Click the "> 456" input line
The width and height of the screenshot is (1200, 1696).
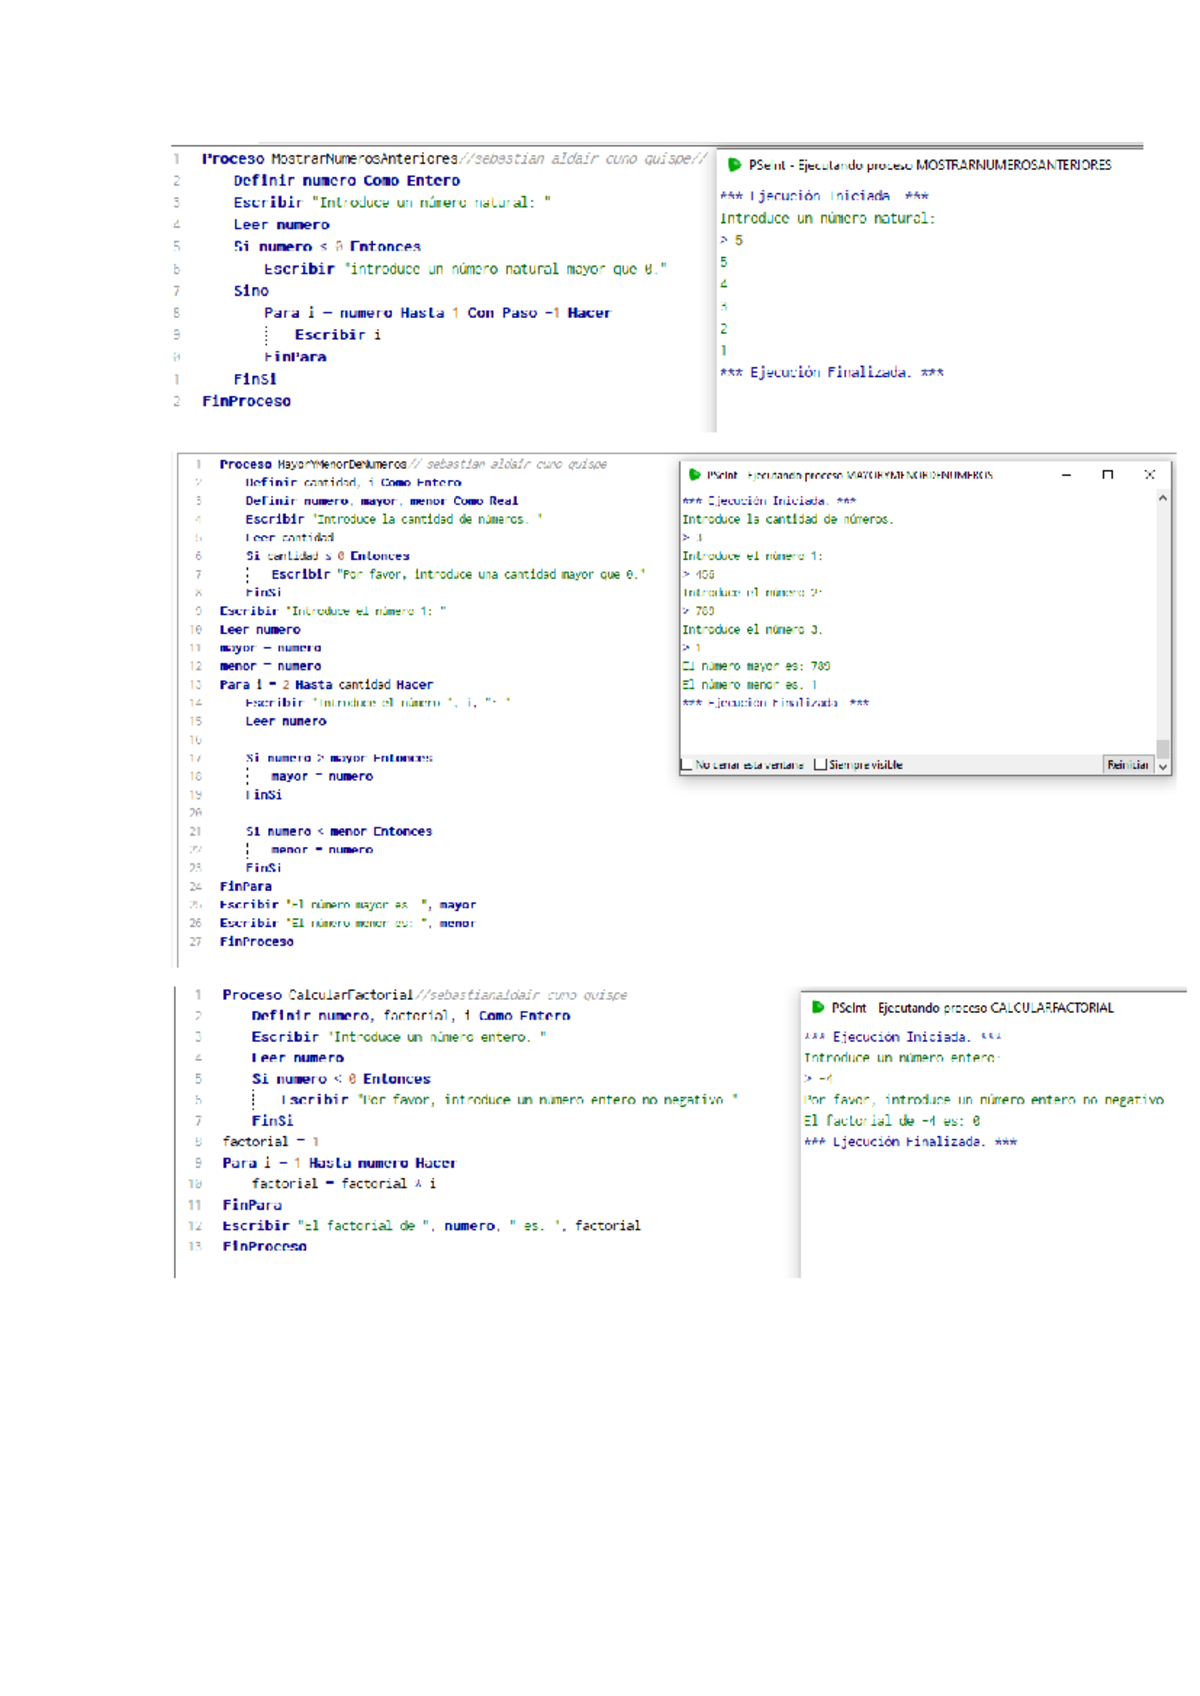coord(698,575)
